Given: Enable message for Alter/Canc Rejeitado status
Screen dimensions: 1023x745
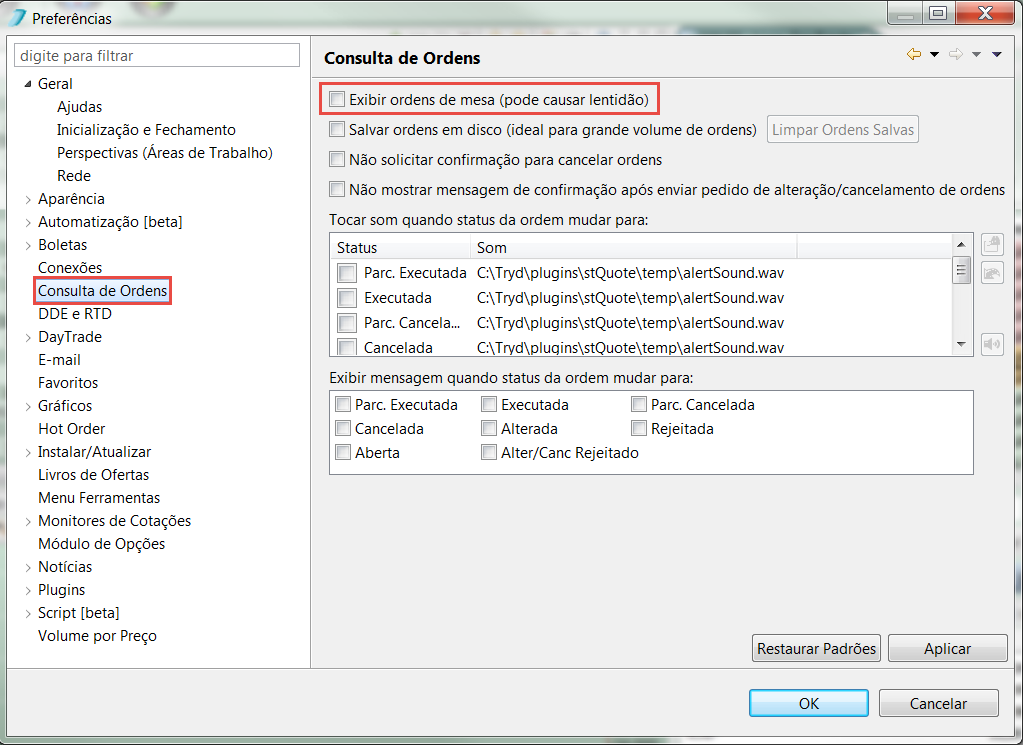Looking at the screenshot, I should coord(489,452).
